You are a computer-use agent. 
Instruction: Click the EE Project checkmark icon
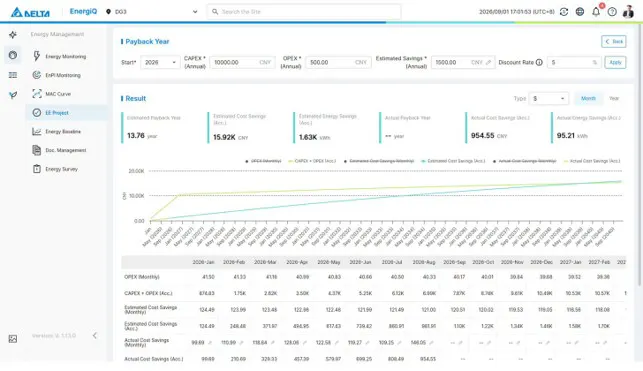tap(37, 112)
